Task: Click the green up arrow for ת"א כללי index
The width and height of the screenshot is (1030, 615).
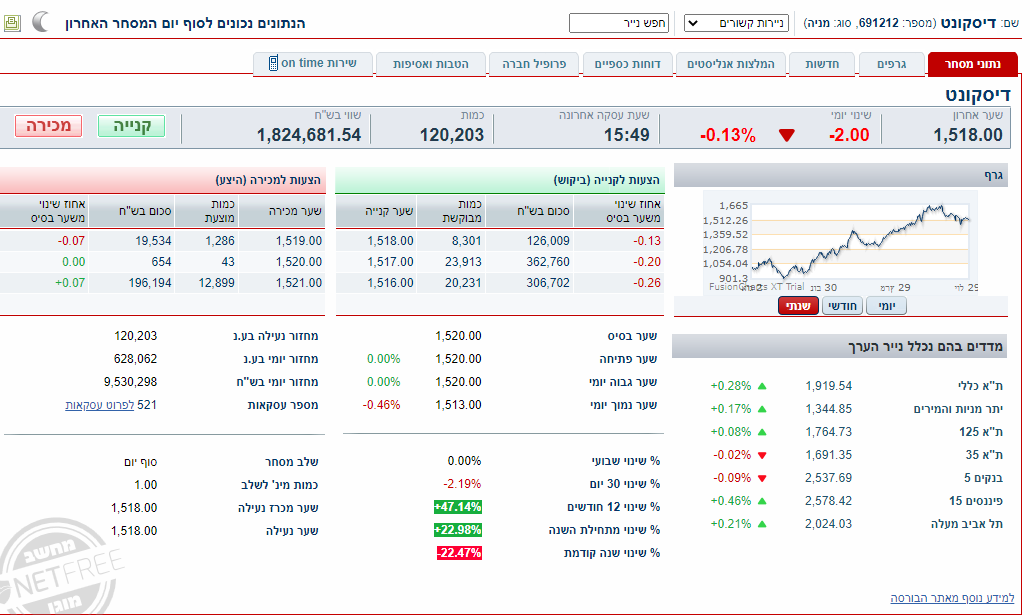Action: coord(762,386)
